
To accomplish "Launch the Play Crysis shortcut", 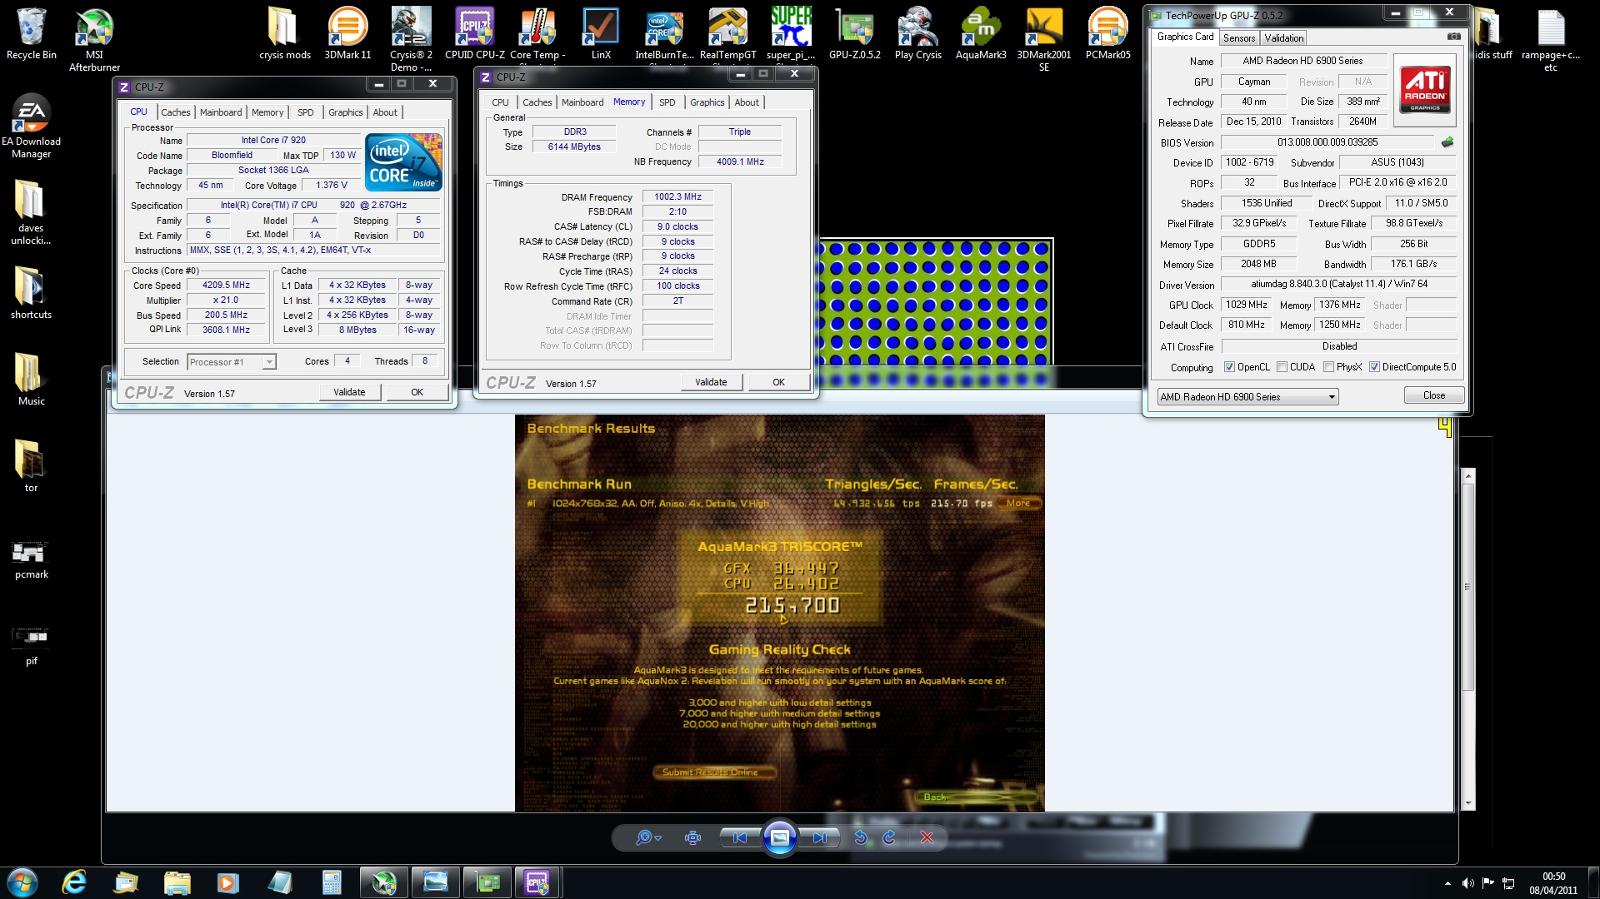I will click(918, 33).
